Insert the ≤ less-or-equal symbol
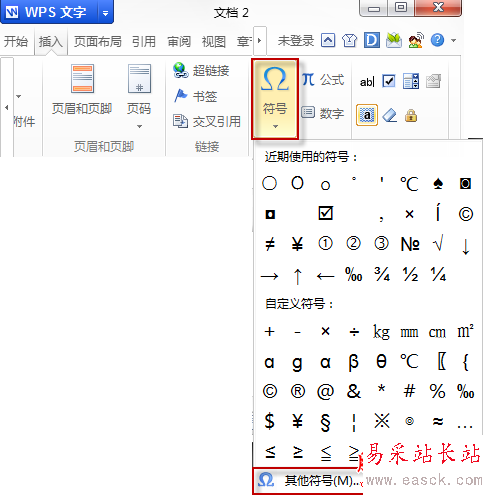Image resolution: width=483 pixels, height=495 pixels. 270,452
